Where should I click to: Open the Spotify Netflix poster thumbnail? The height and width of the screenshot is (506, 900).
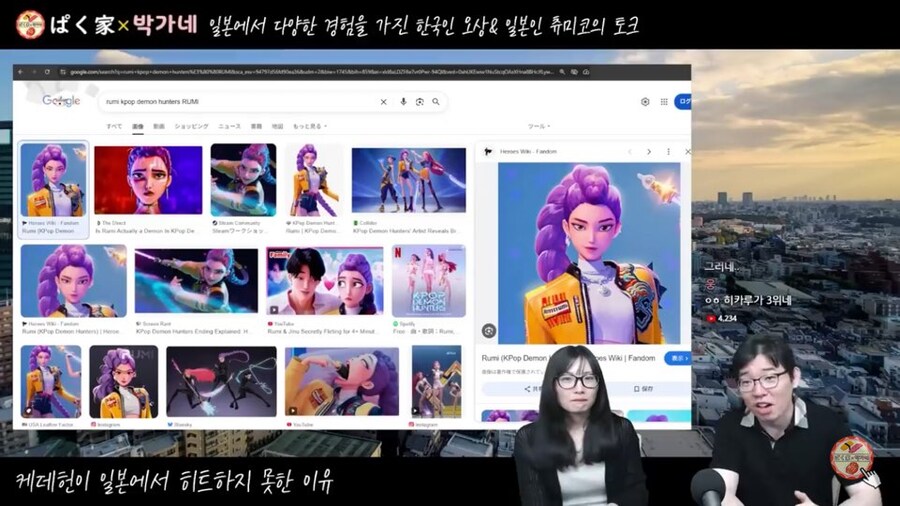(429, 281)
